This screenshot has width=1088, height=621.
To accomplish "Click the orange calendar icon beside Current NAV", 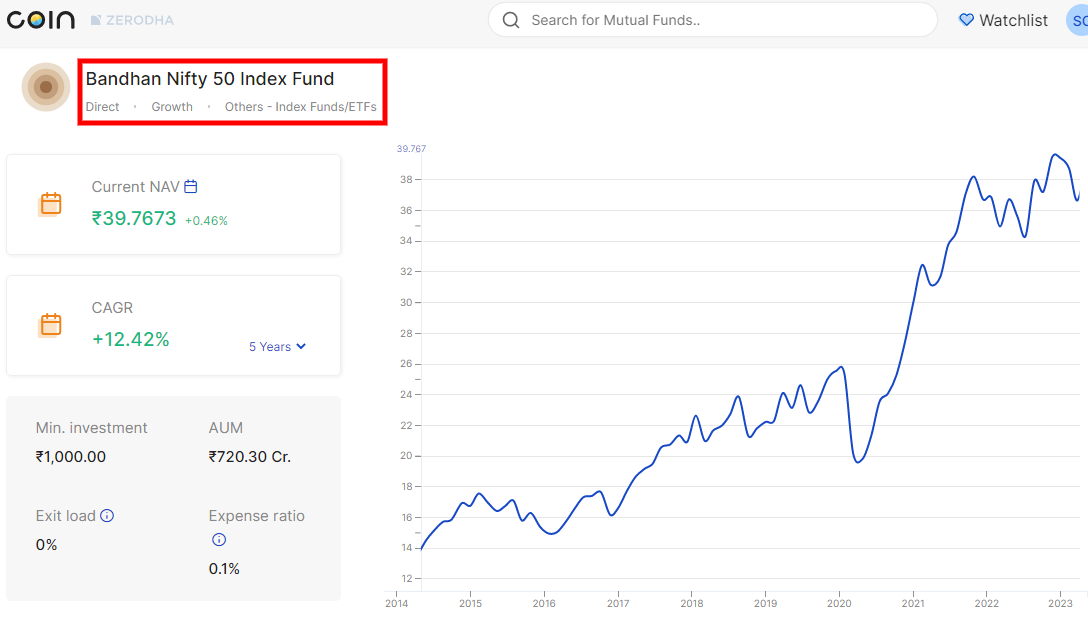I will coord(49,203).
